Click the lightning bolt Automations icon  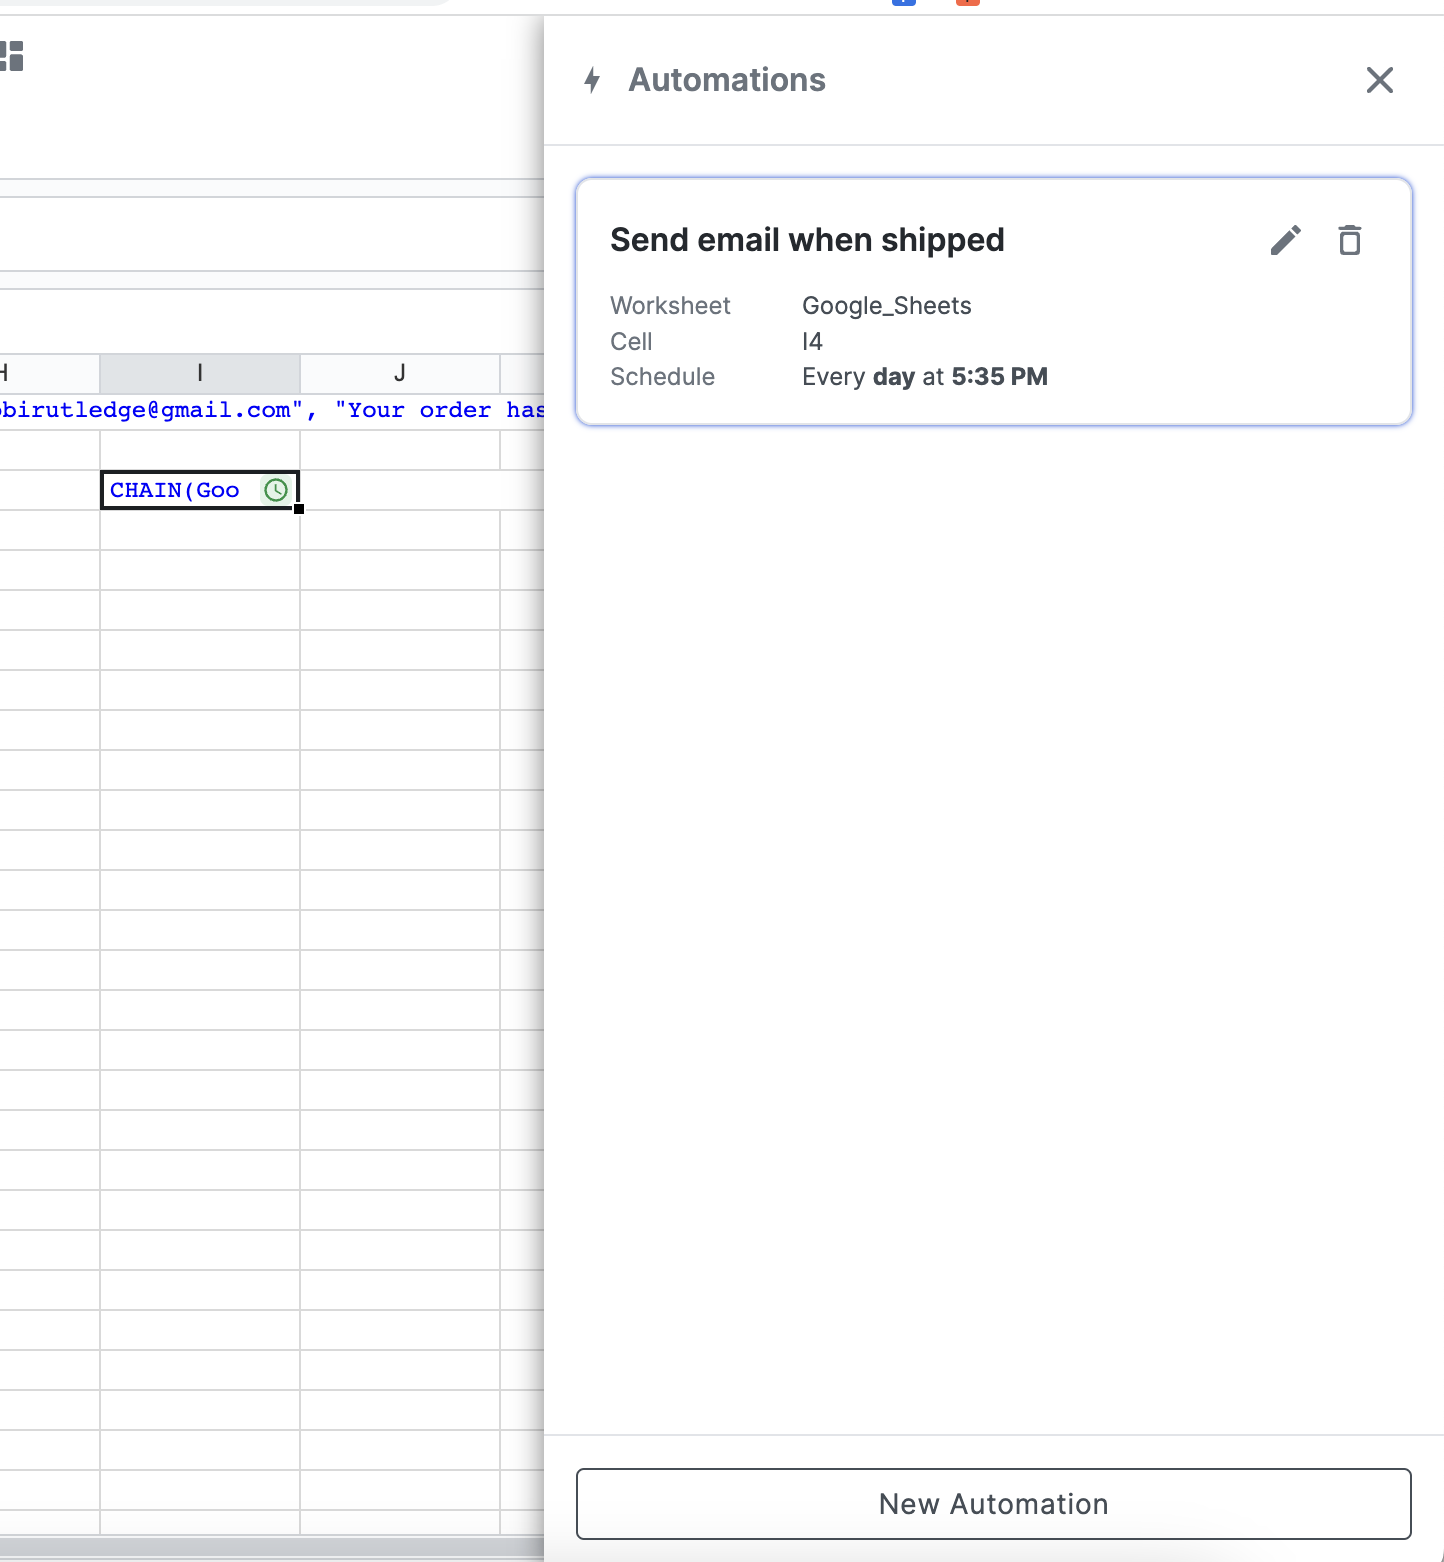click(592, 80)
